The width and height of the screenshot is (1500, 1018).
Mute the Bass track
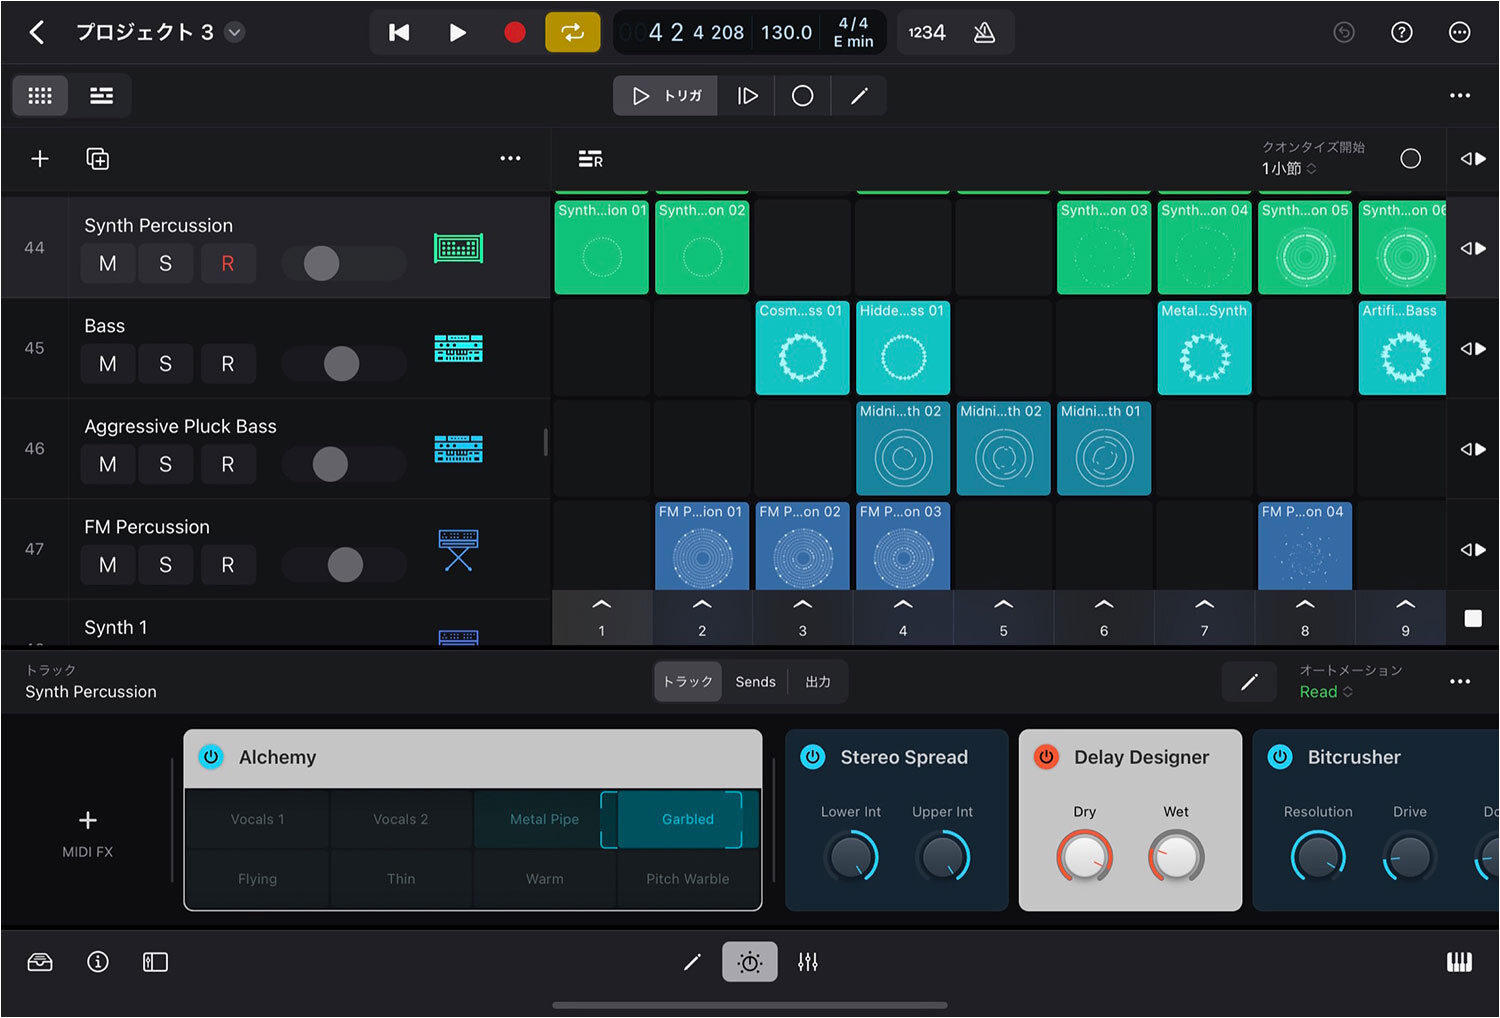tap(108, 364)
